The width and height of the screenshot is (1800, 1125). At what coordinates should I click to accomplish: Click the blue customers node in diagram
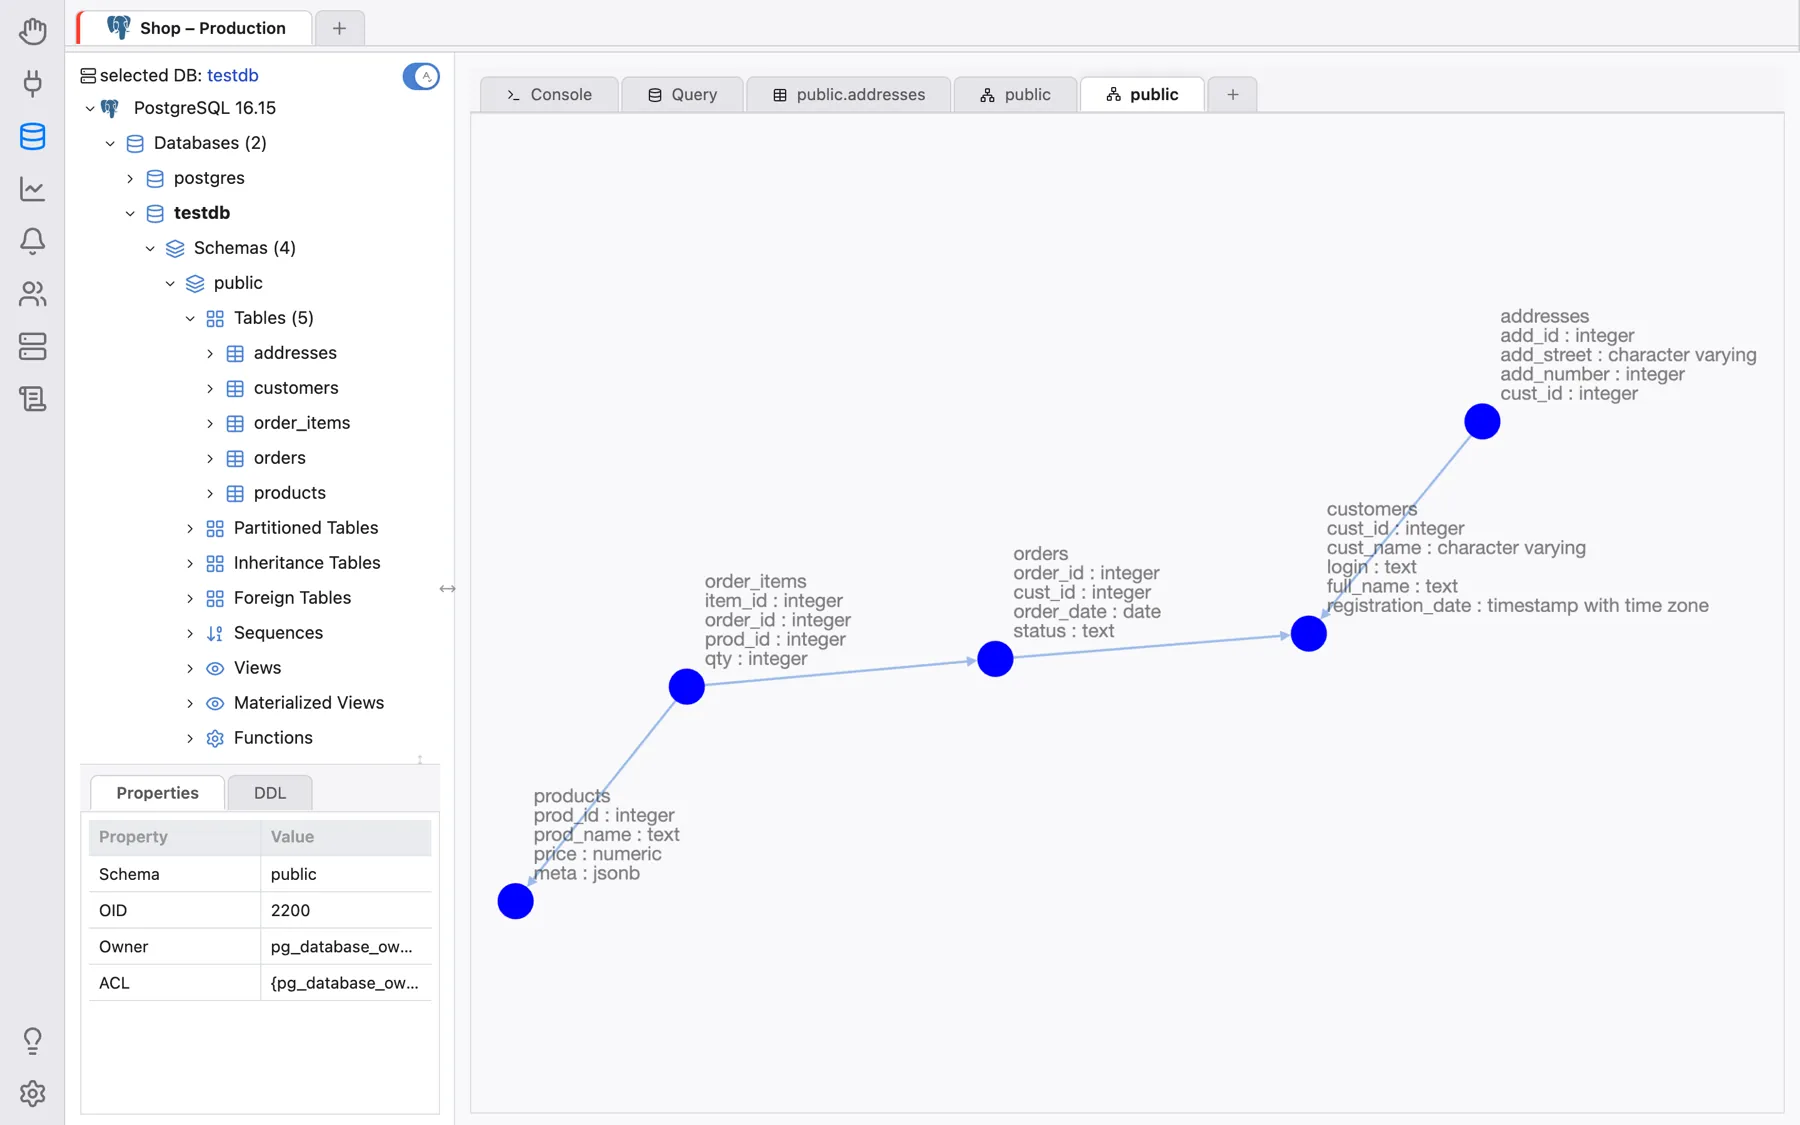point(1308,633)
